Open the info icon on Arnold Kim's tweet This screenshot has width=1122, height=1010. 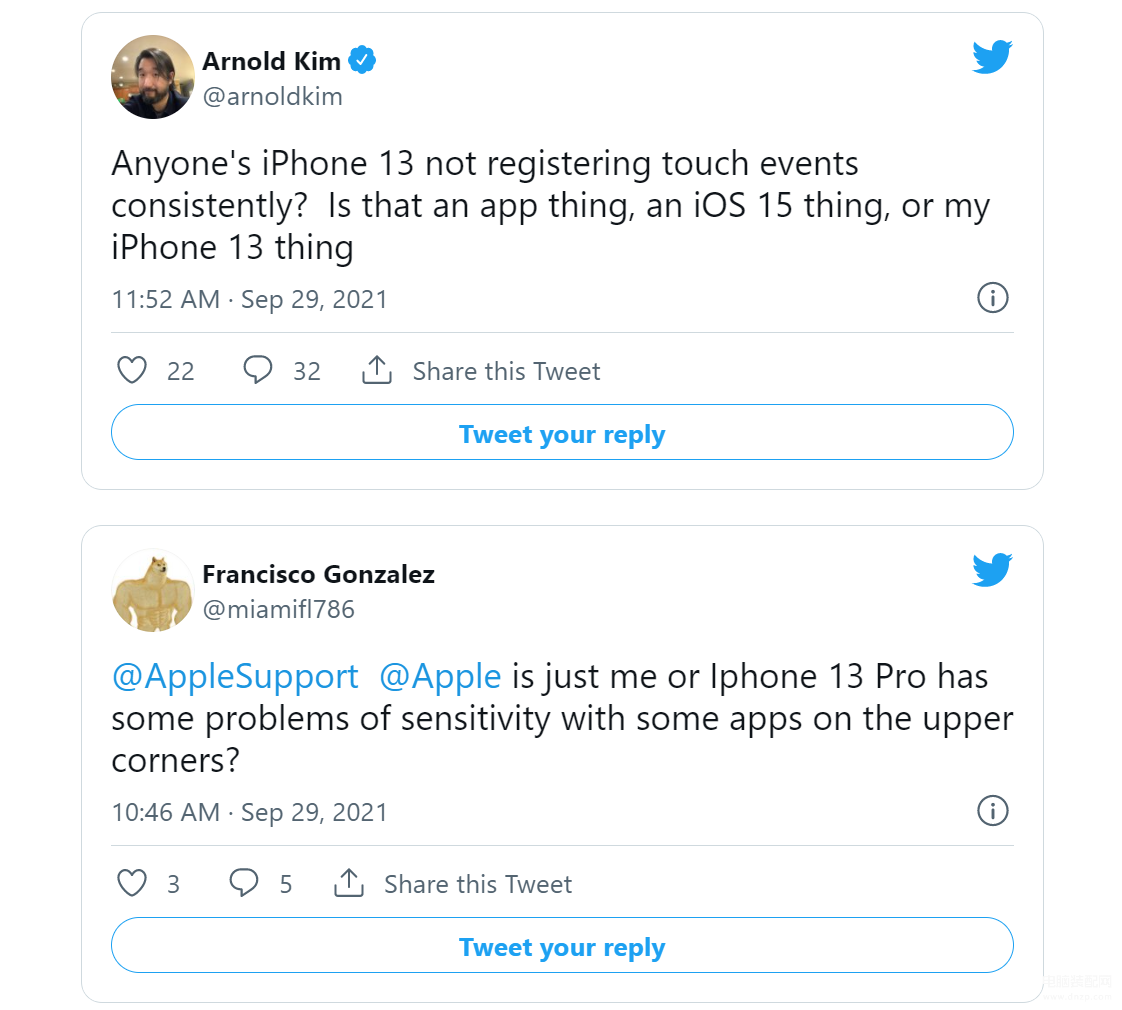coord(992,298)
